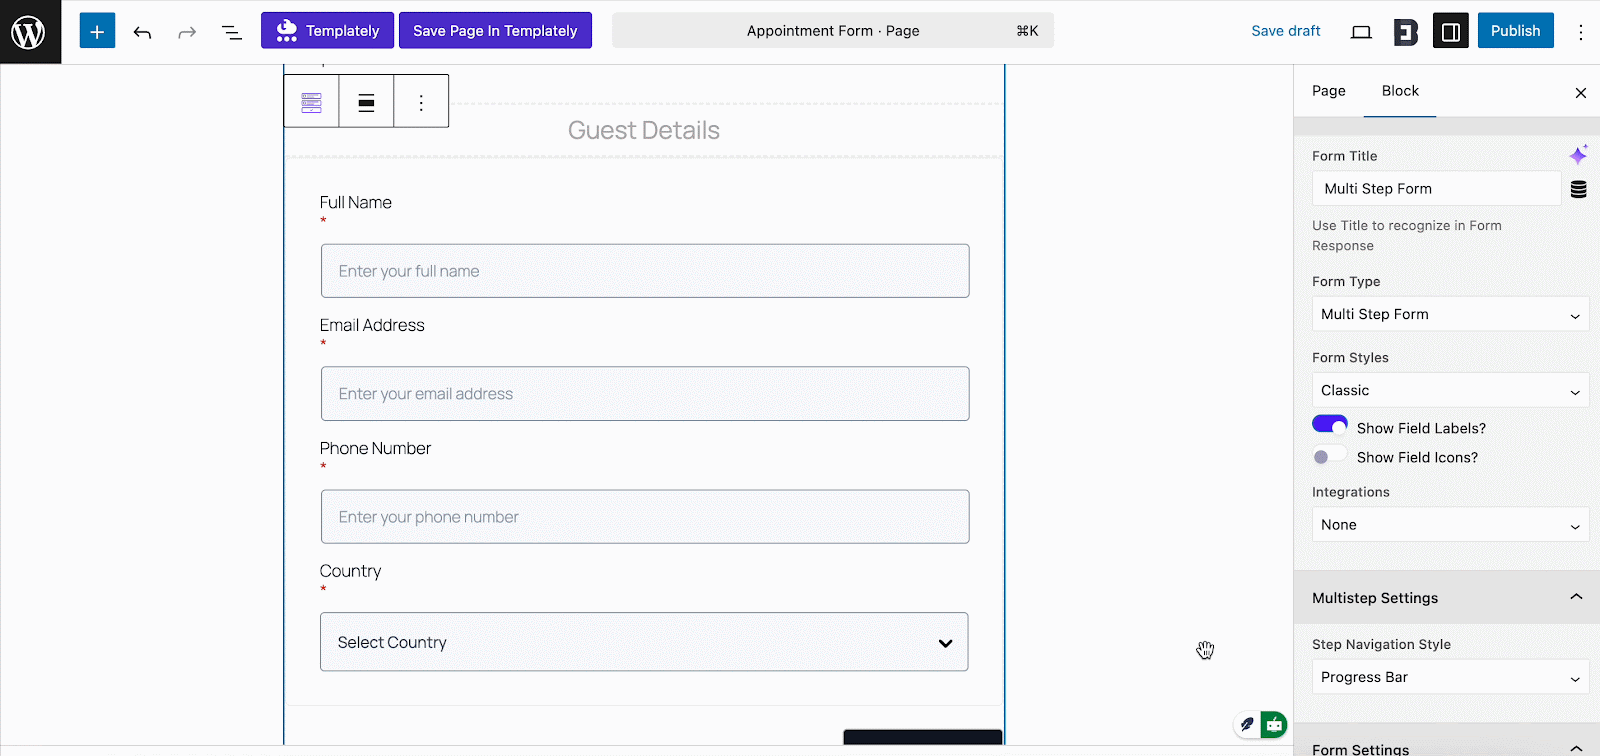Click the rocket floating icon

[x=1247, y=724]
